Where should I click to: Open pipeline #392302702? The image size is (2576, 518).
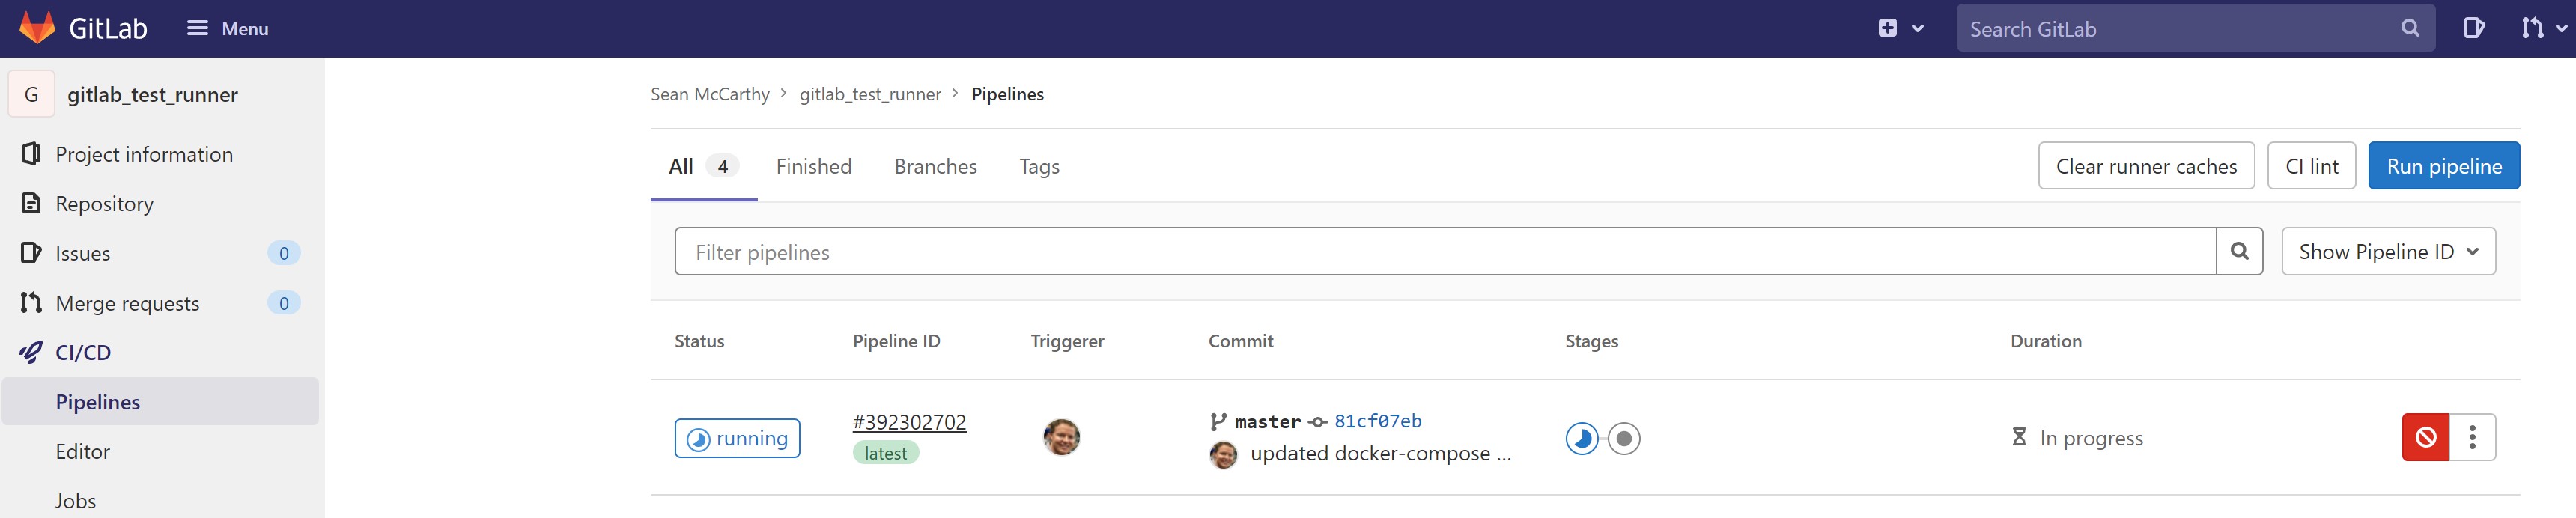910,422
